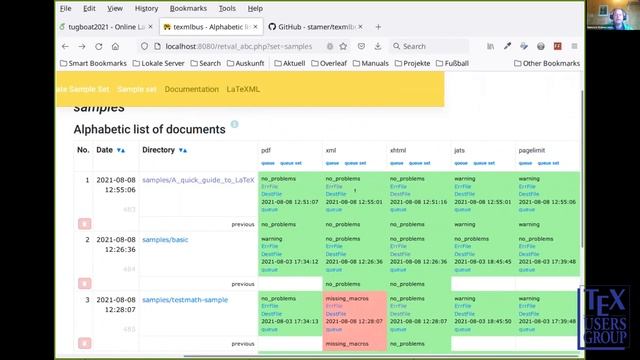Open the Tools menu
The width and height of the screenshot is (640, 360).
tap(227, 9)
